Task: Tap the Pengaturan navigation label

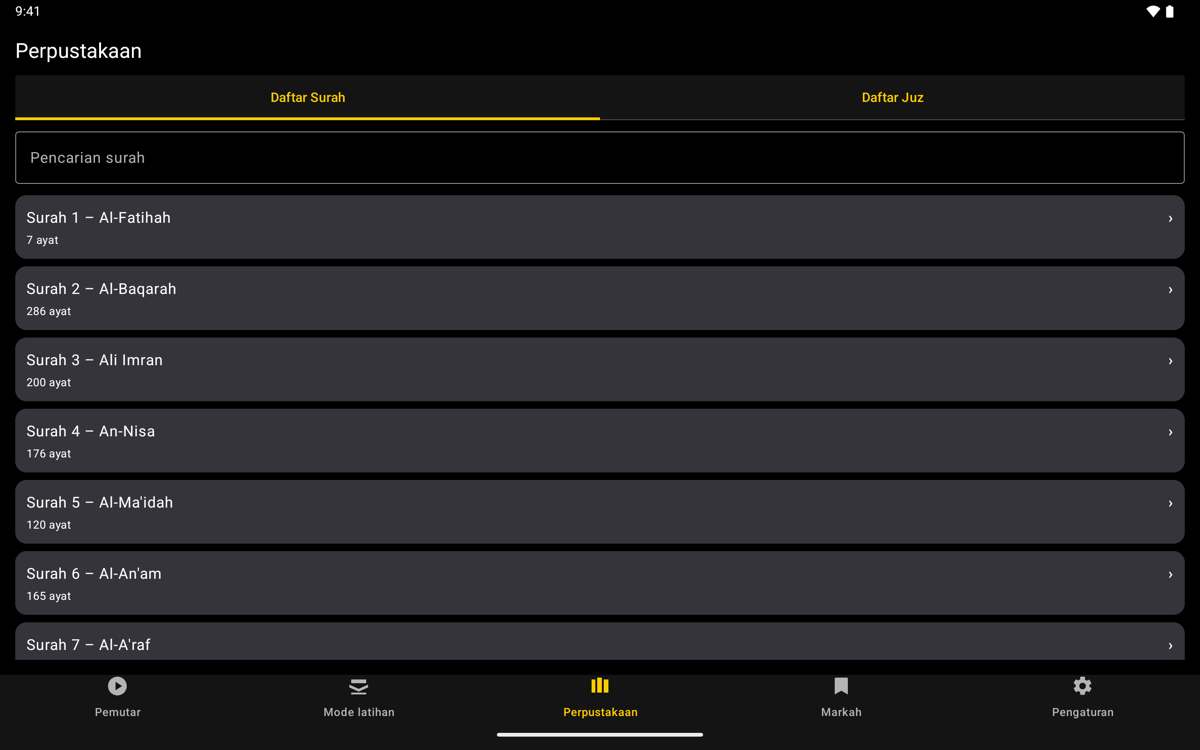Action: point(1082,712)
